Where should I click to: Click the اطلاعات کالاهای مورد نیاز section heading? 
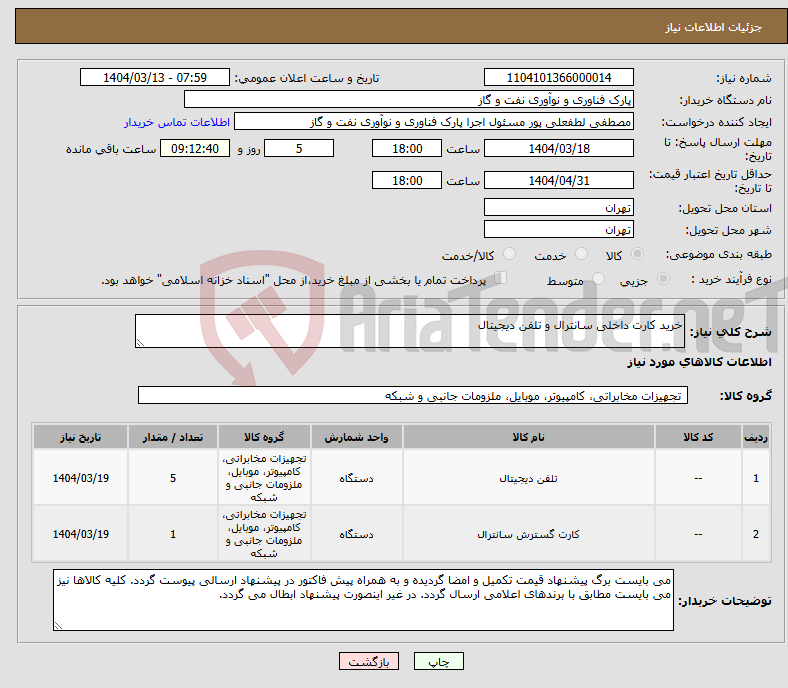tap(699, 362)
